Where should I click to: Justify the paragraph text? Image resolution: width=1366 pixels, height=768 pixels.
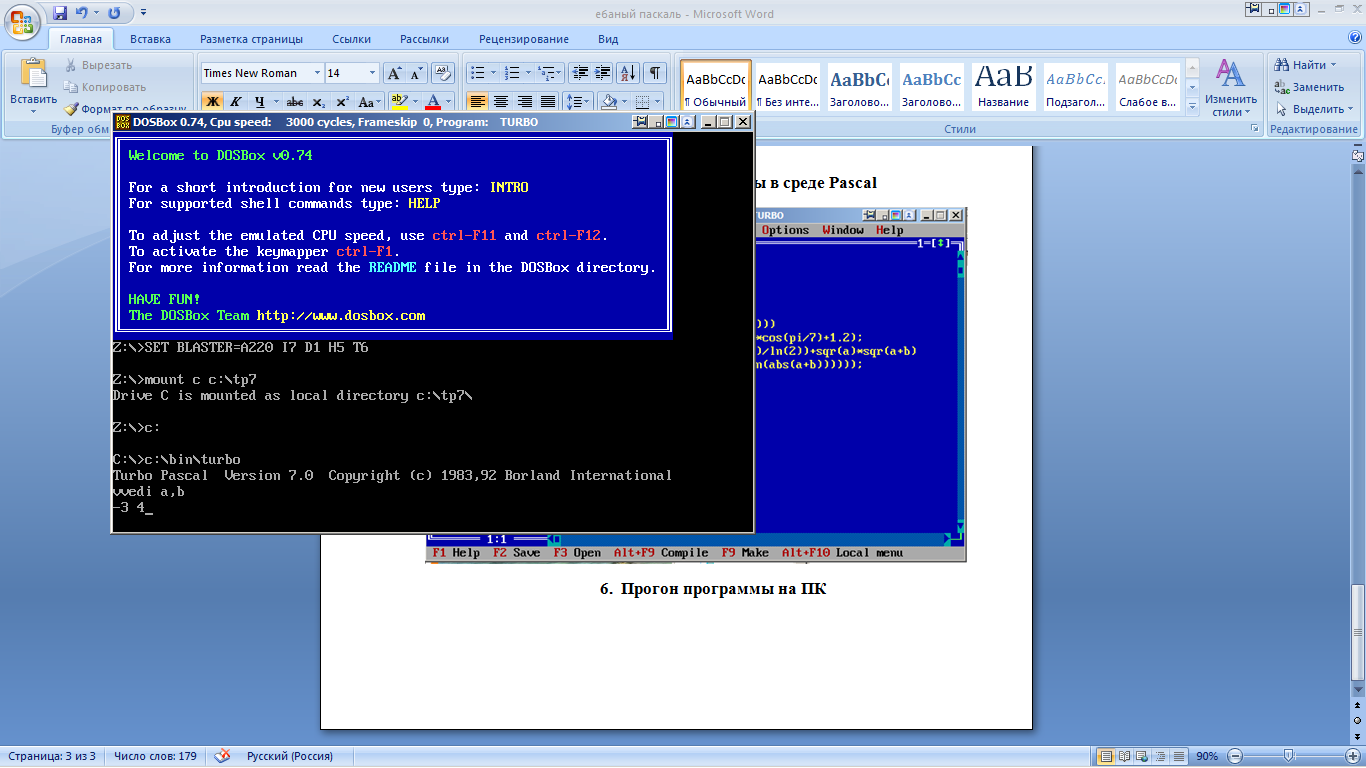[x=548, y=102]
